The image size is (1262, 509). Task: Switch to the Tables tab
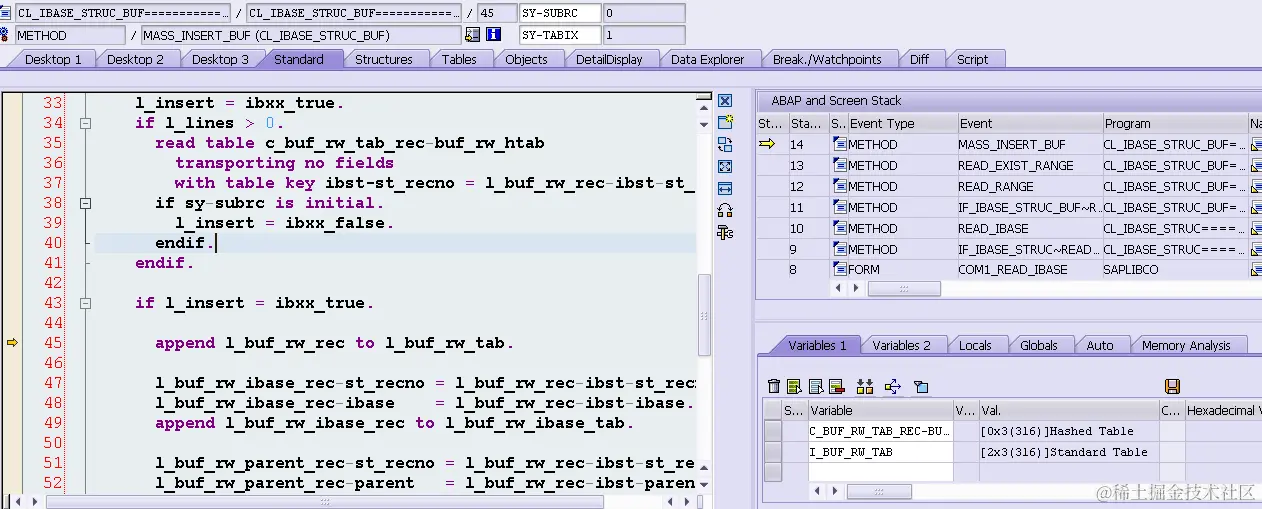tap(459, 59)
